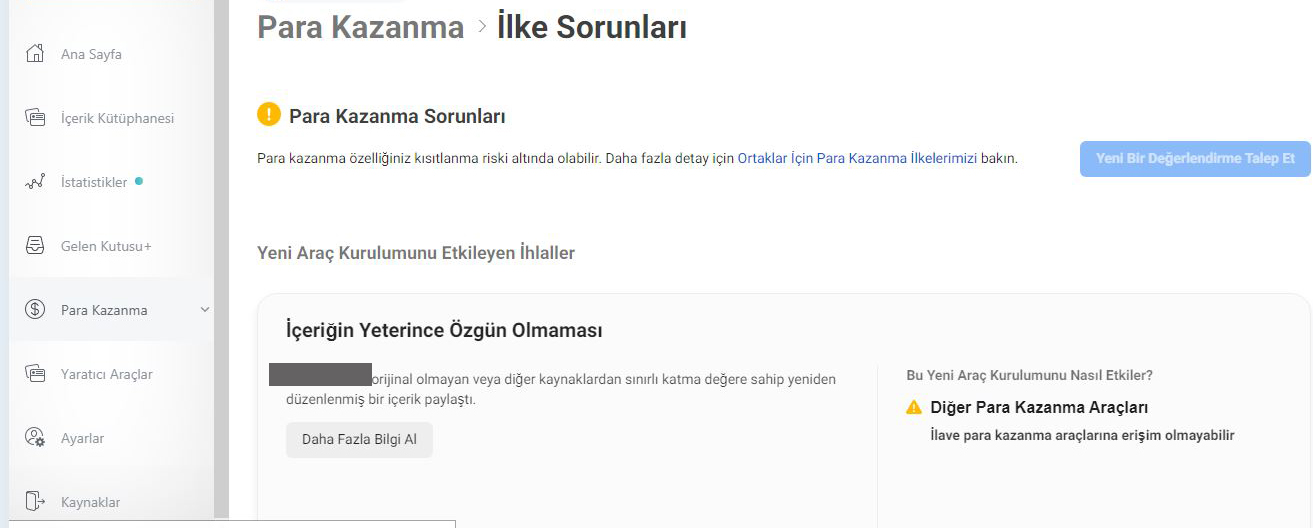1313x528 pixels.
Task: Expand the Para Kazanma chevron arrow
Action: (x=205, y=310)
